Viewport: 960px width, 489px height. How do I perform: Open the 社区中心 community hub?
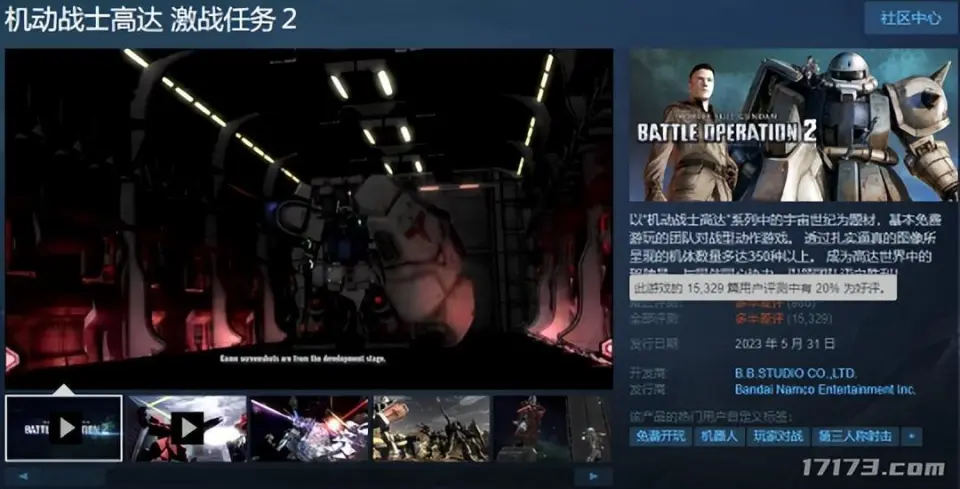[x=909, y=18]
